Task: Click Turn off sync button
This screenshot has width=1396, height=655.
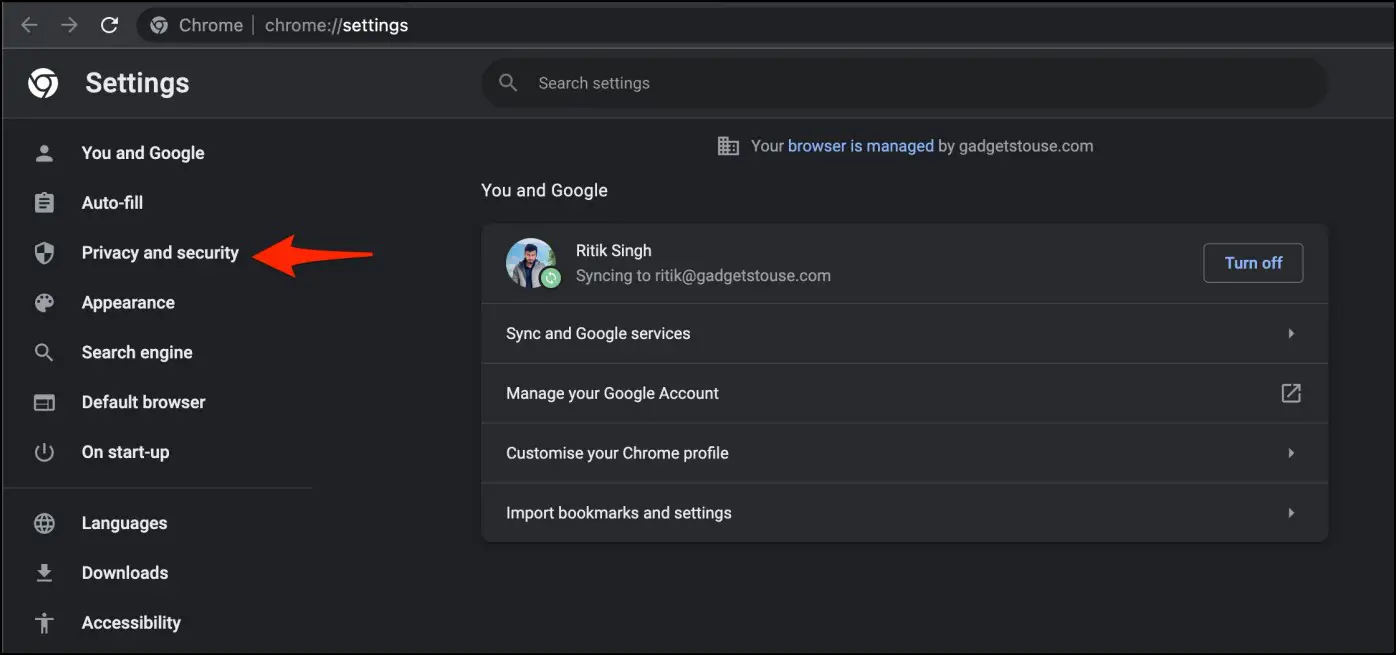Action: 1253,263
